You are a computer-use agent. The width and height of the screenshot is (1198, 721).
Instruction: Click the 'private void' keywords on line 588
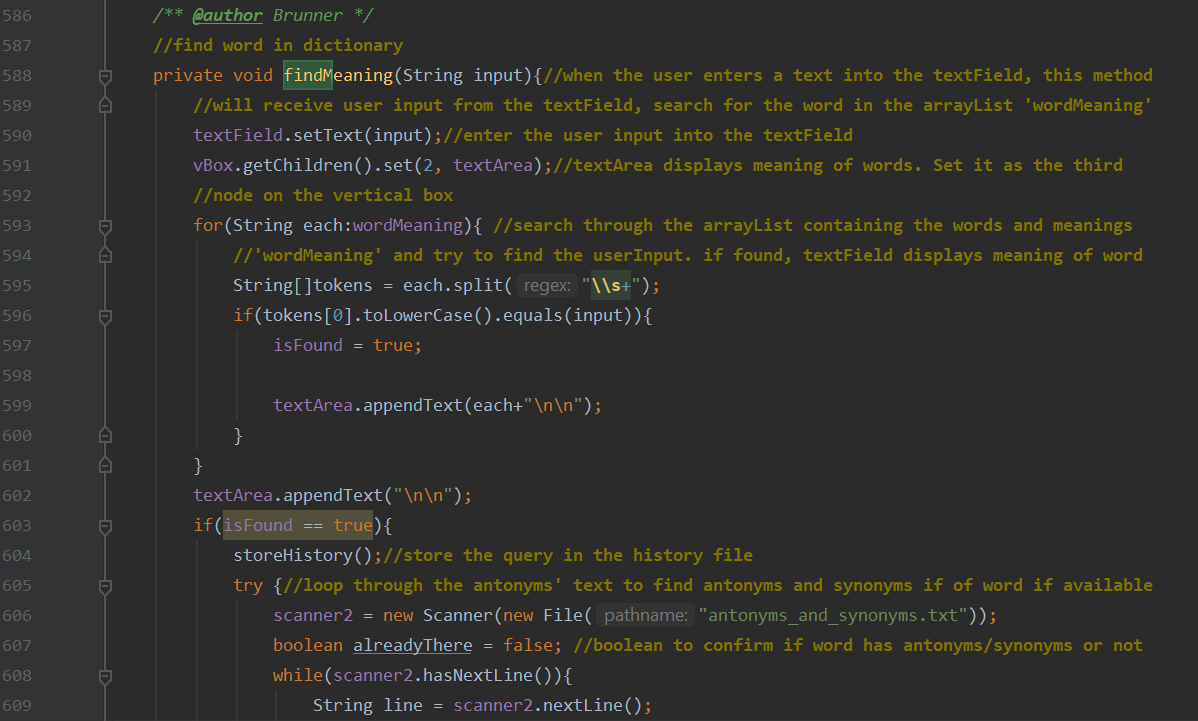point(212,76)
